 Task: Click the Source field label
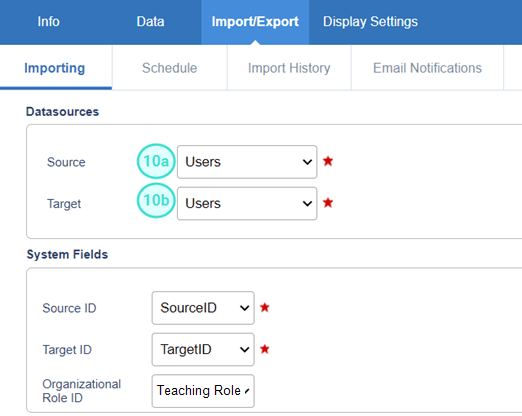tap(66, 162)
